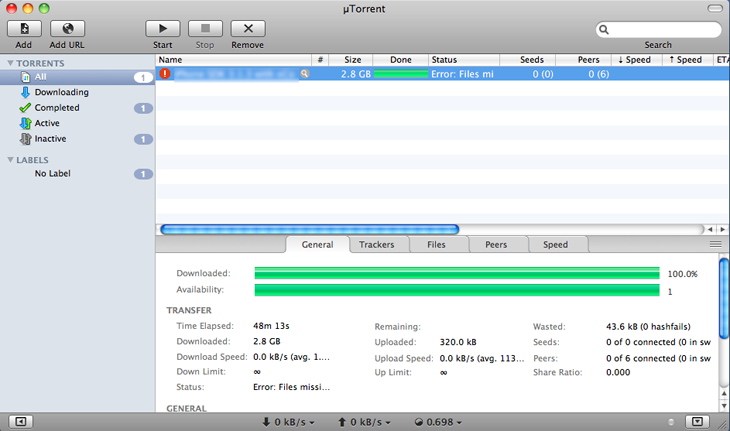Select Inactive category in sidebar

tap(77, 139)
